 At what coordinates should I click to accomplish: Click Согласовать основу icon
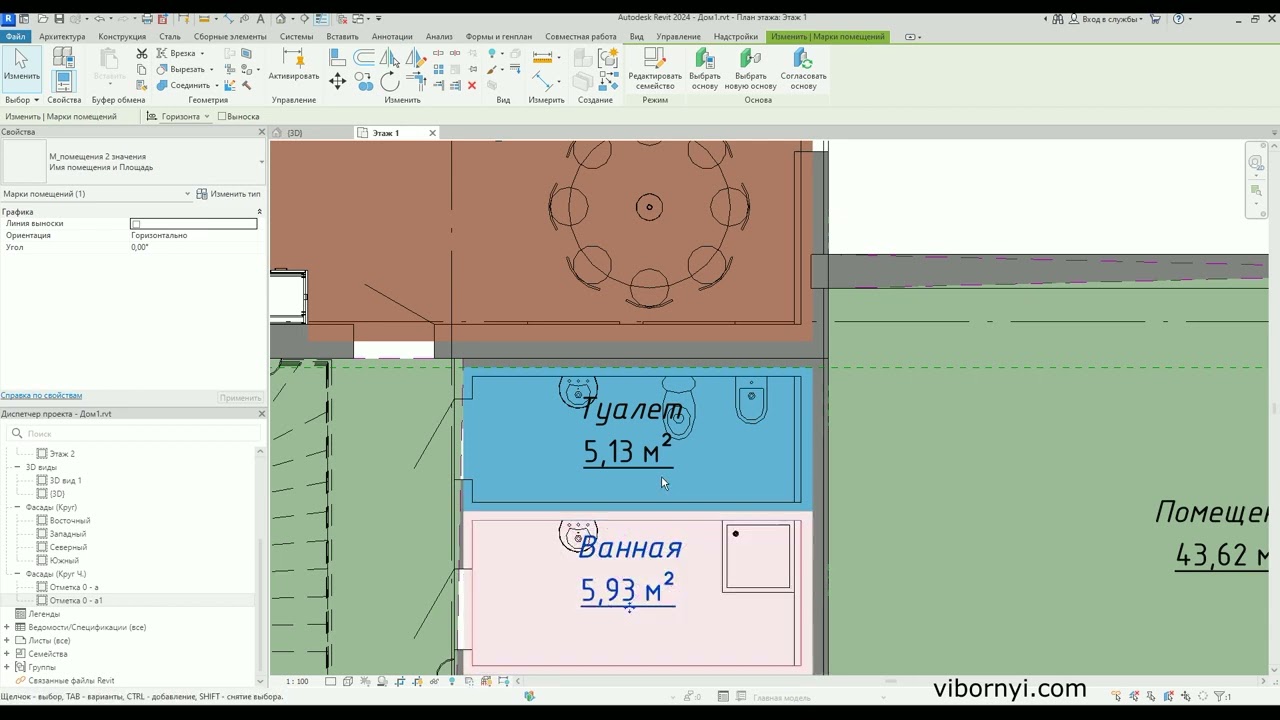803,58
